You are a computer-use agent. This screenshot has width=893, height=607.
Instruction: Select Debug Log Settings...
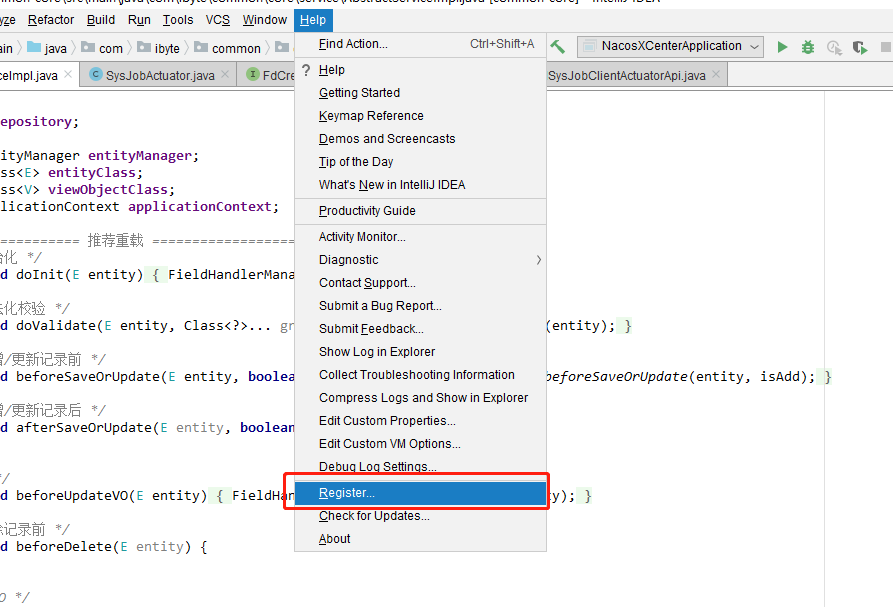pyautogui.click(x=420, y=467)
